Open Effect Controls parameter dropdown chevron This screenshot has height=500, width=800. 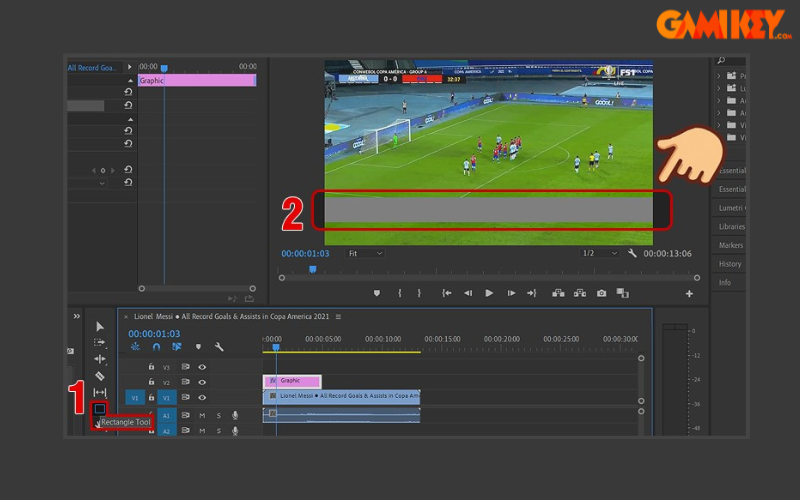(102, 183)
